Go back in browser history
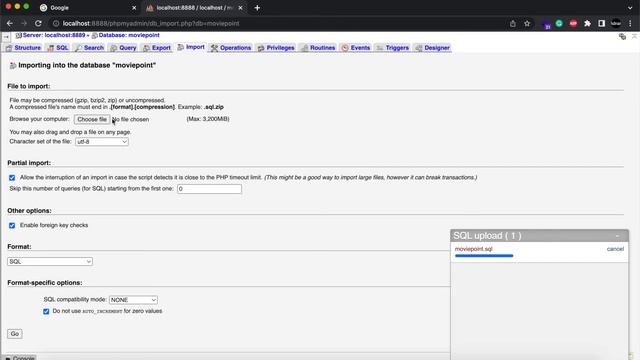640x360 pixels. 10,24
